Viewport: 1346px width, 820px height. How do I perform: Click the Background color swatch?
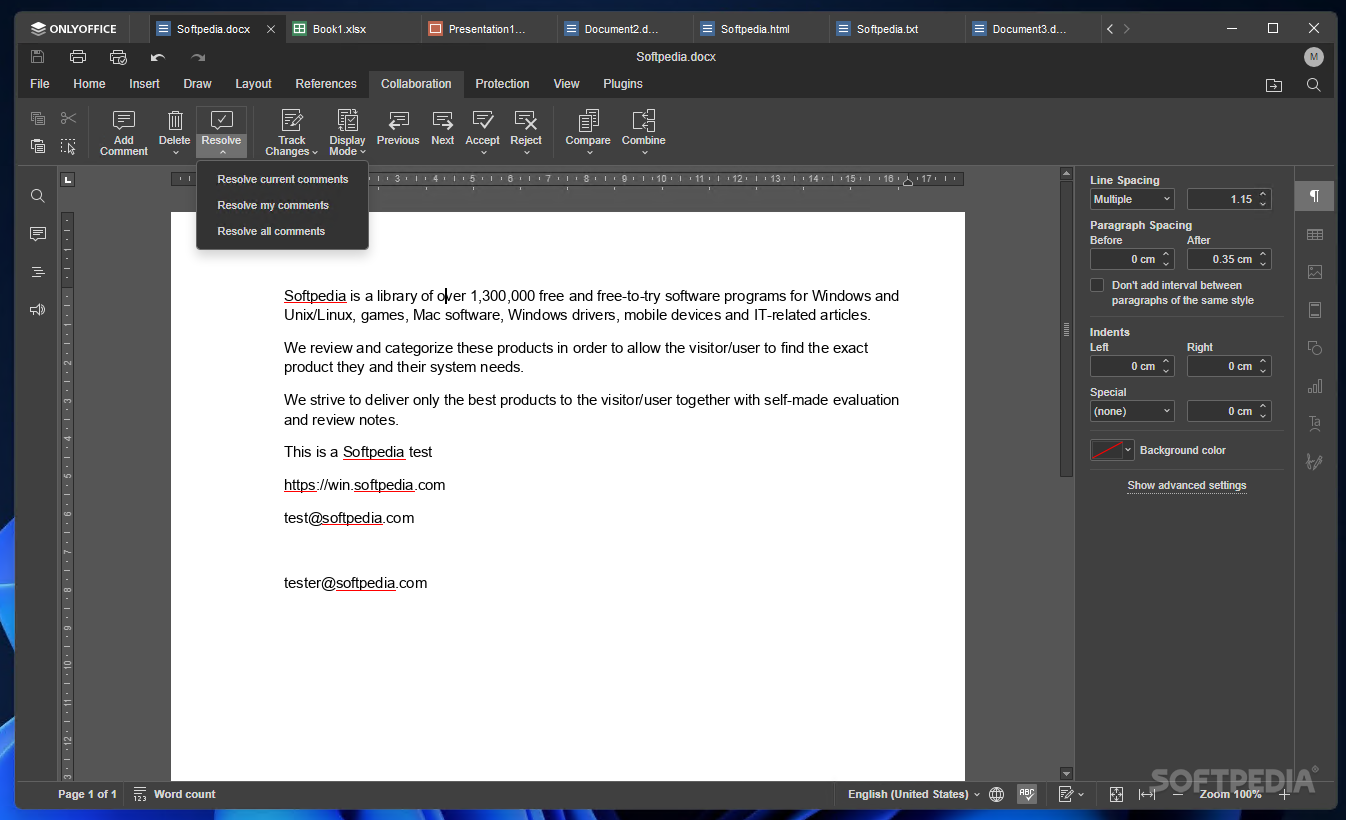(x=1107, y=450)
